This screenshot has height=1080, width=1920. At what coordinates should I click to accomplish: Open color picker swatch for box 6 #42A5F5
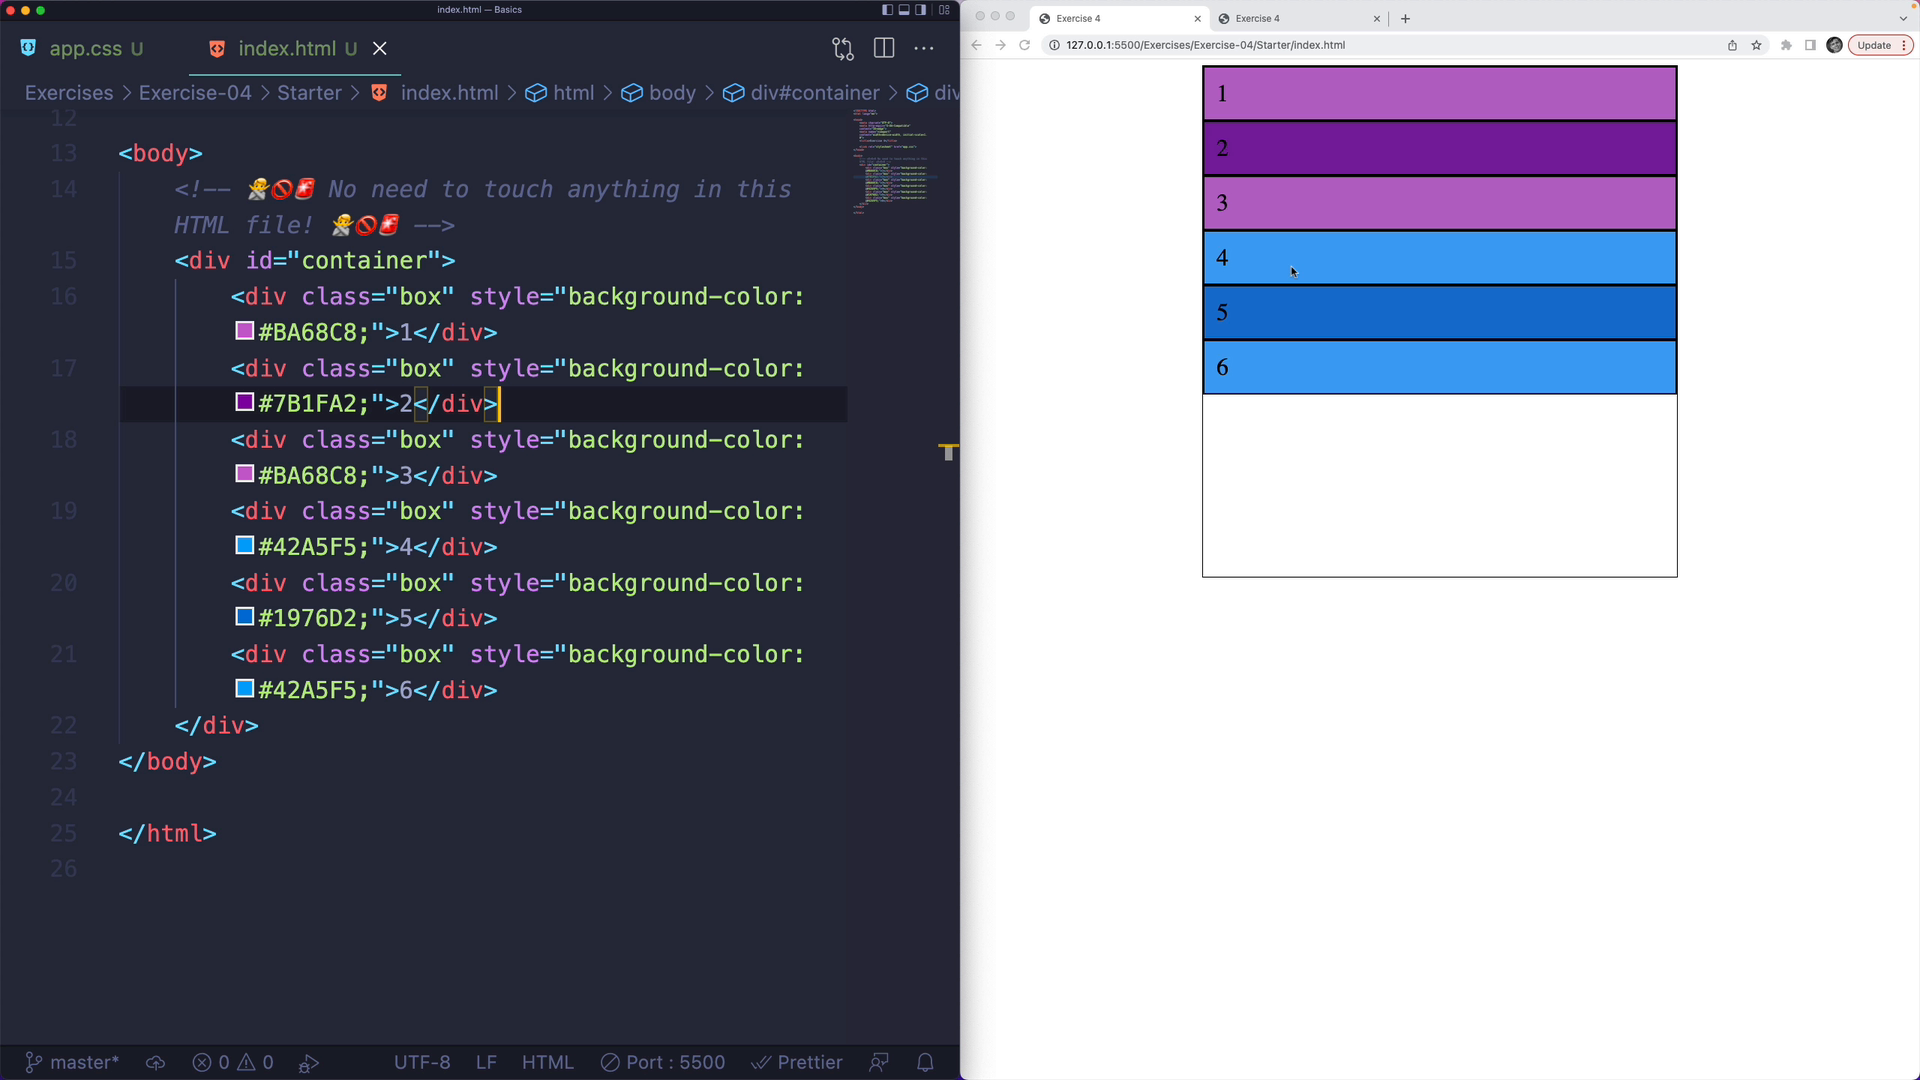click(x=244, y=688)
